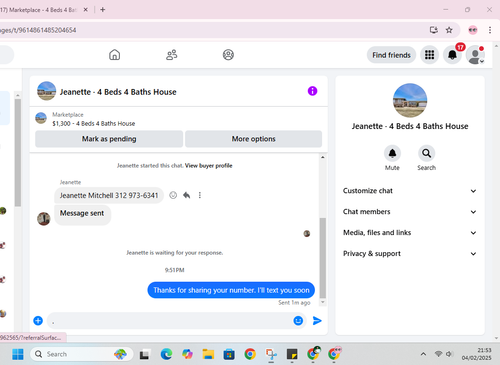Bookmark this page with the star icon
The height and width of the screenshot is (365, 500).
(x=449, y=30)
